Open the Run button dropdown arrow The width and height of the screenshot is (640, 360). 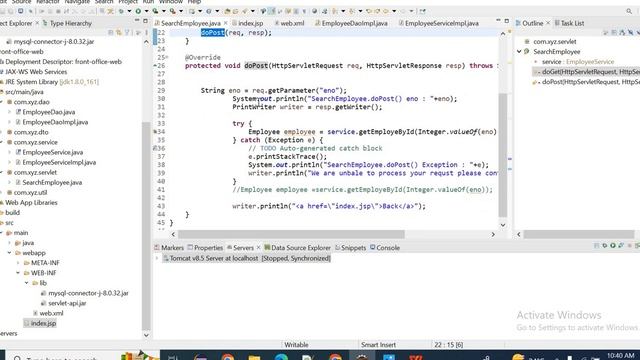click(146, 11)
